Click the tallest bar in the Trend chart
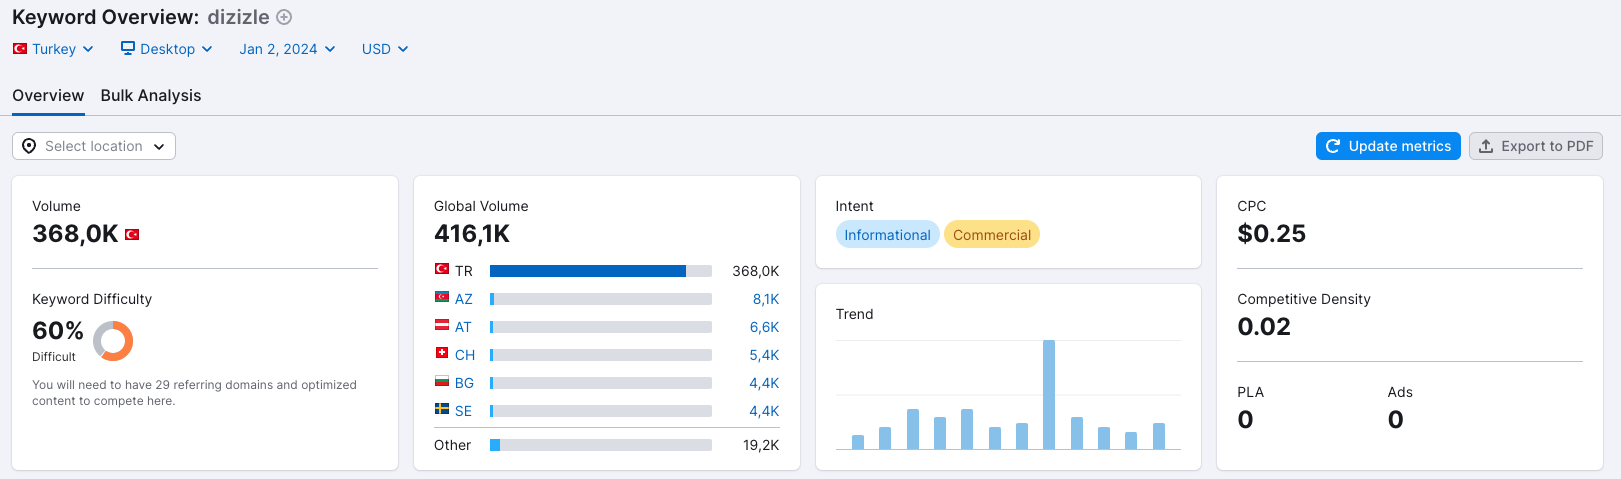 point(1049,395)
